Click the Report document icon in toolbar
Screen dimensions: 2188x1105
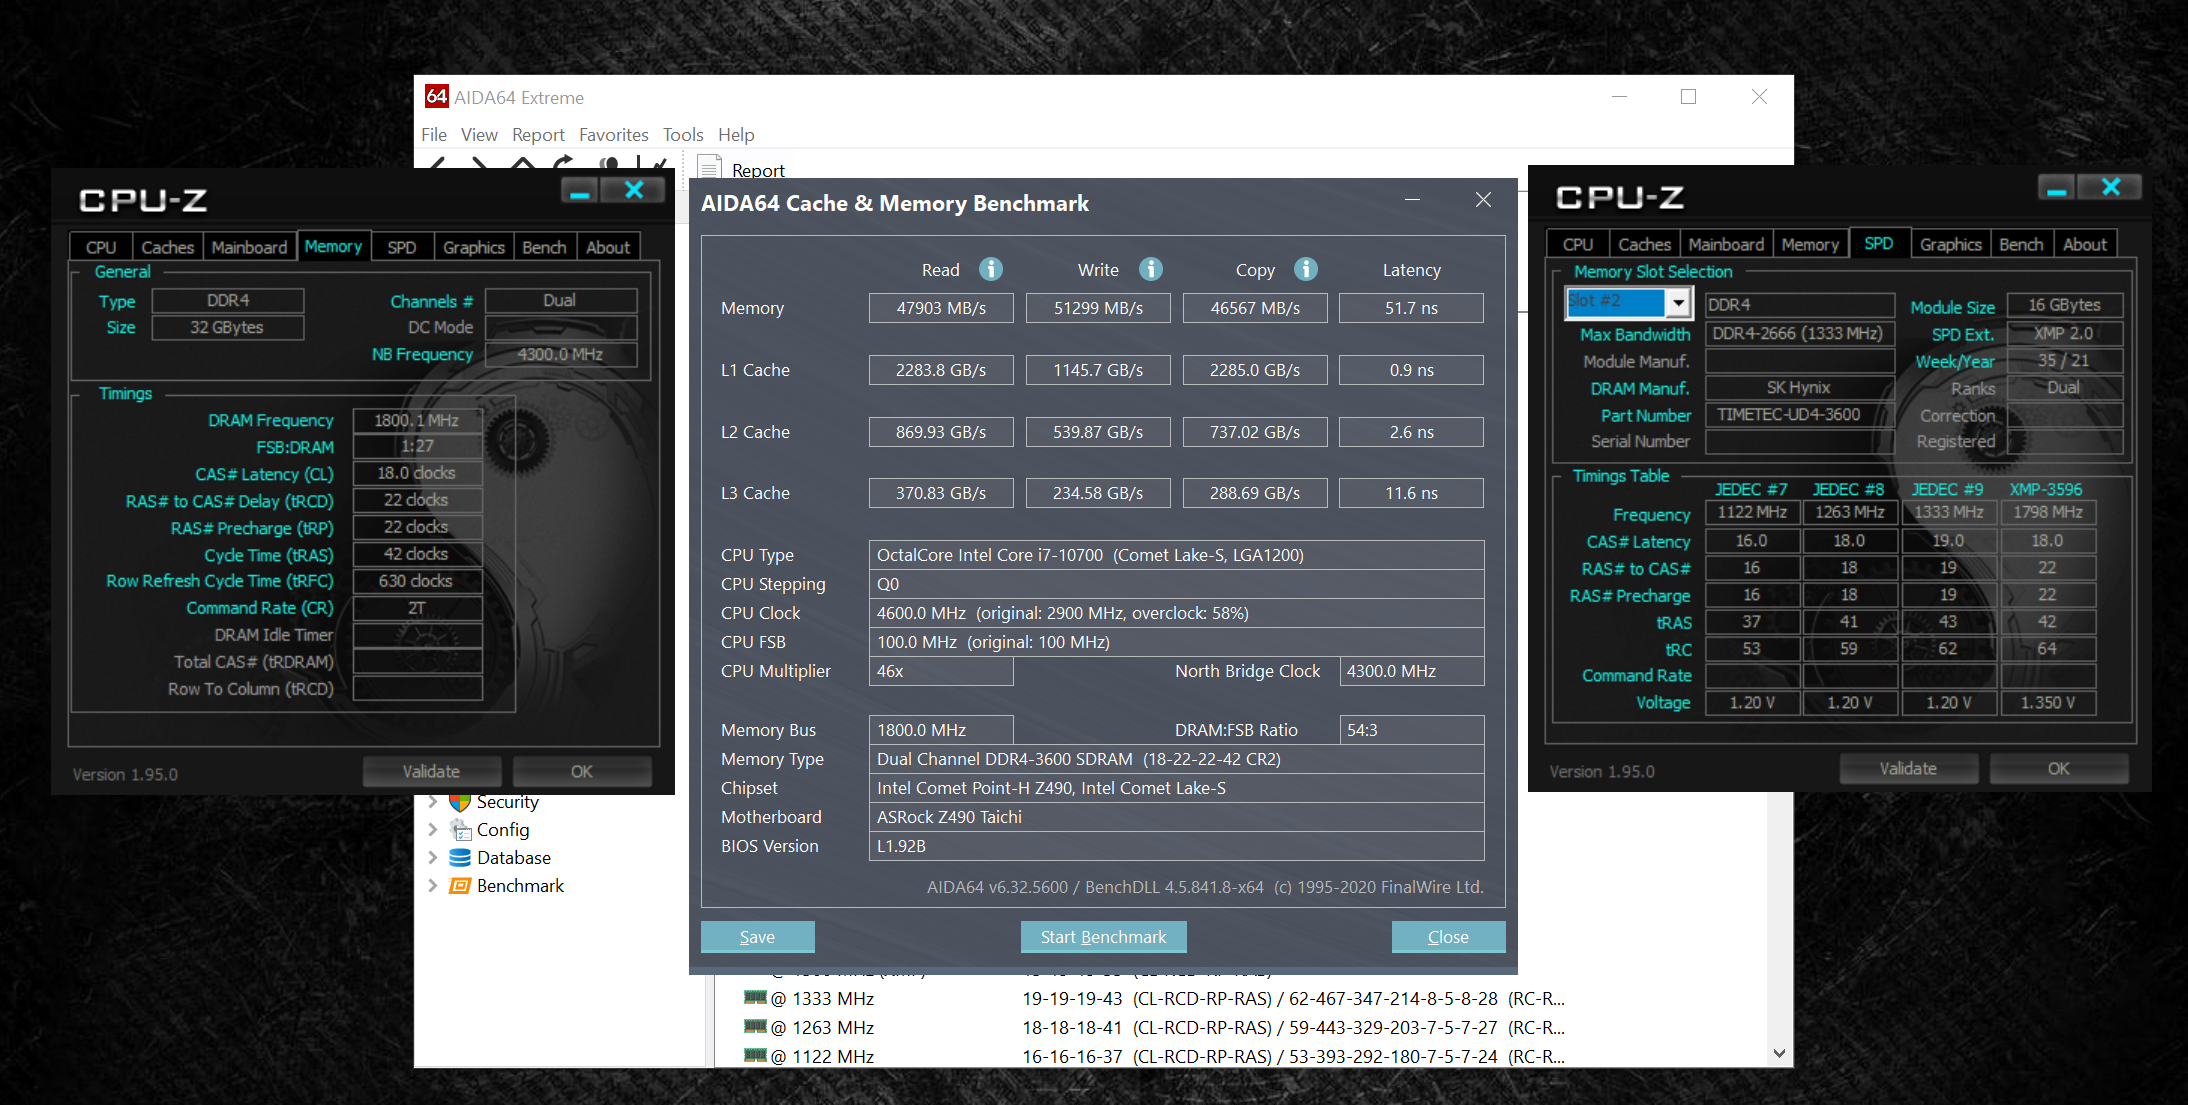[x=709, y=168]
